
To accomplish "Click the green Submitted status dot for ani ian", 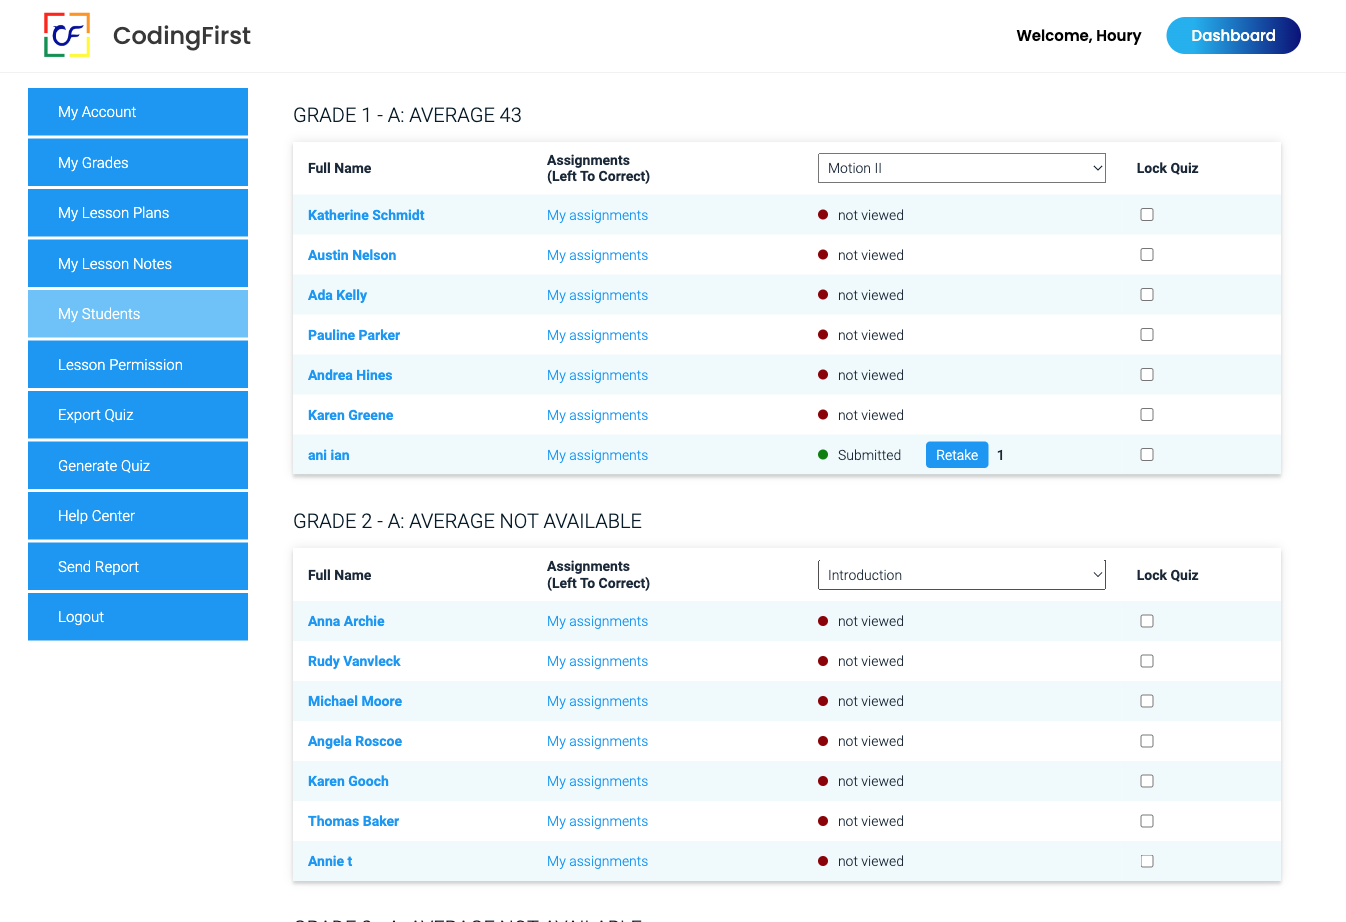I will click(823, 455).
